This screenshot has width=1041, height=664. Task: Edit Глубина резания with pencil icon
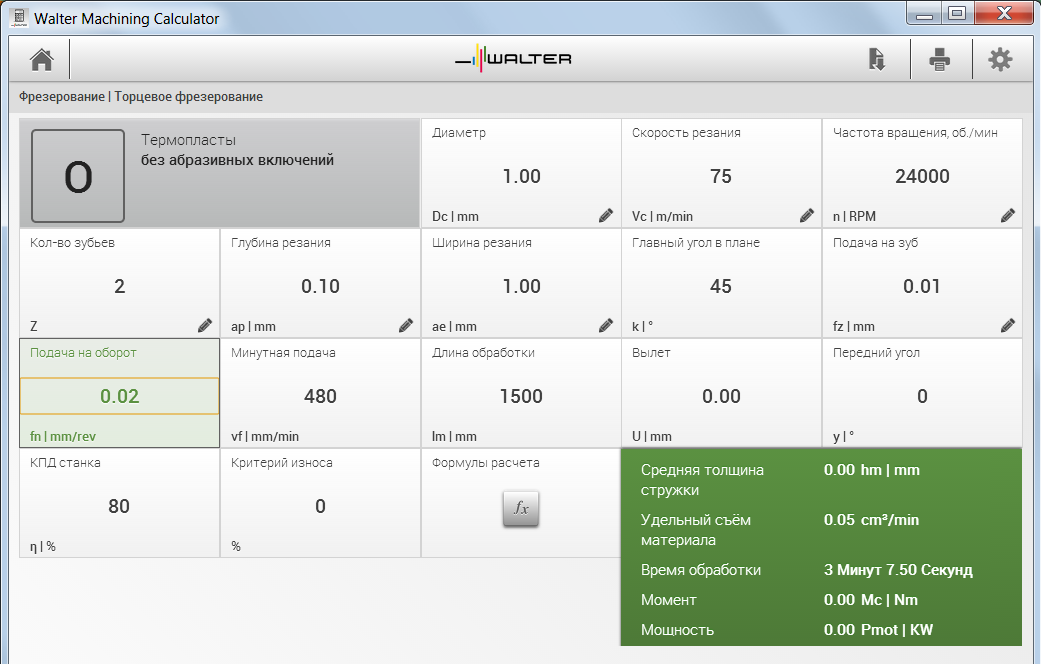(406, 325)
